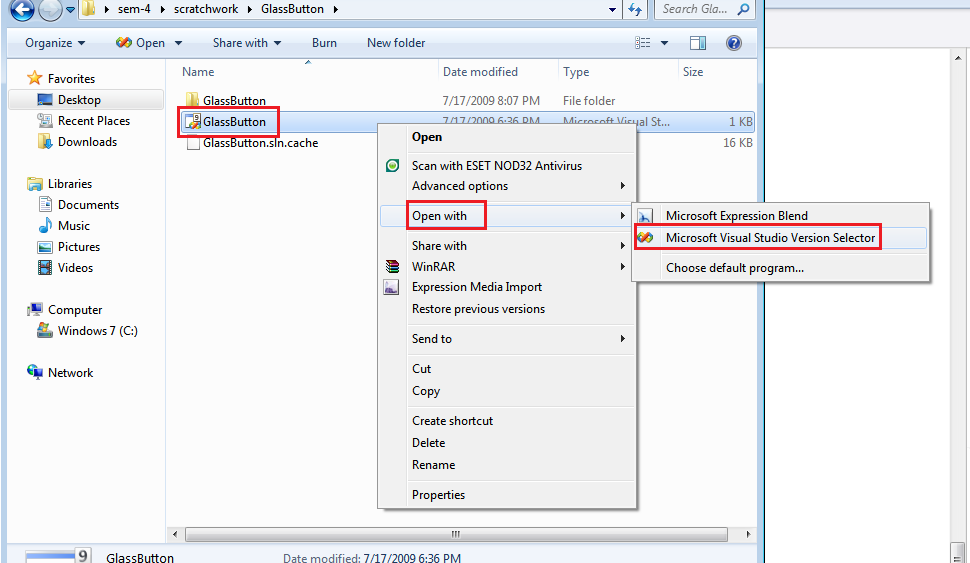Click the Back navigation arrow button

coord(22,10)
